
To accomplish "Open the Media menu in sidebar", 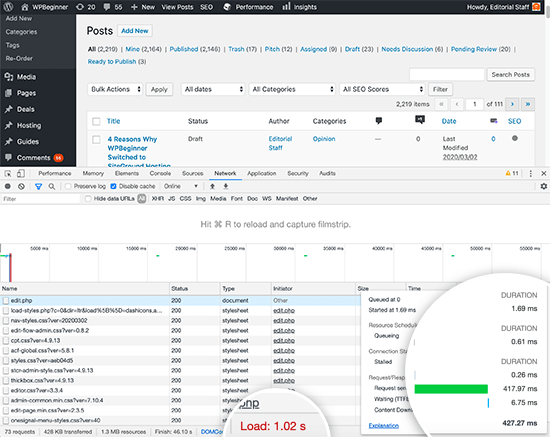I will coord(26,77).
